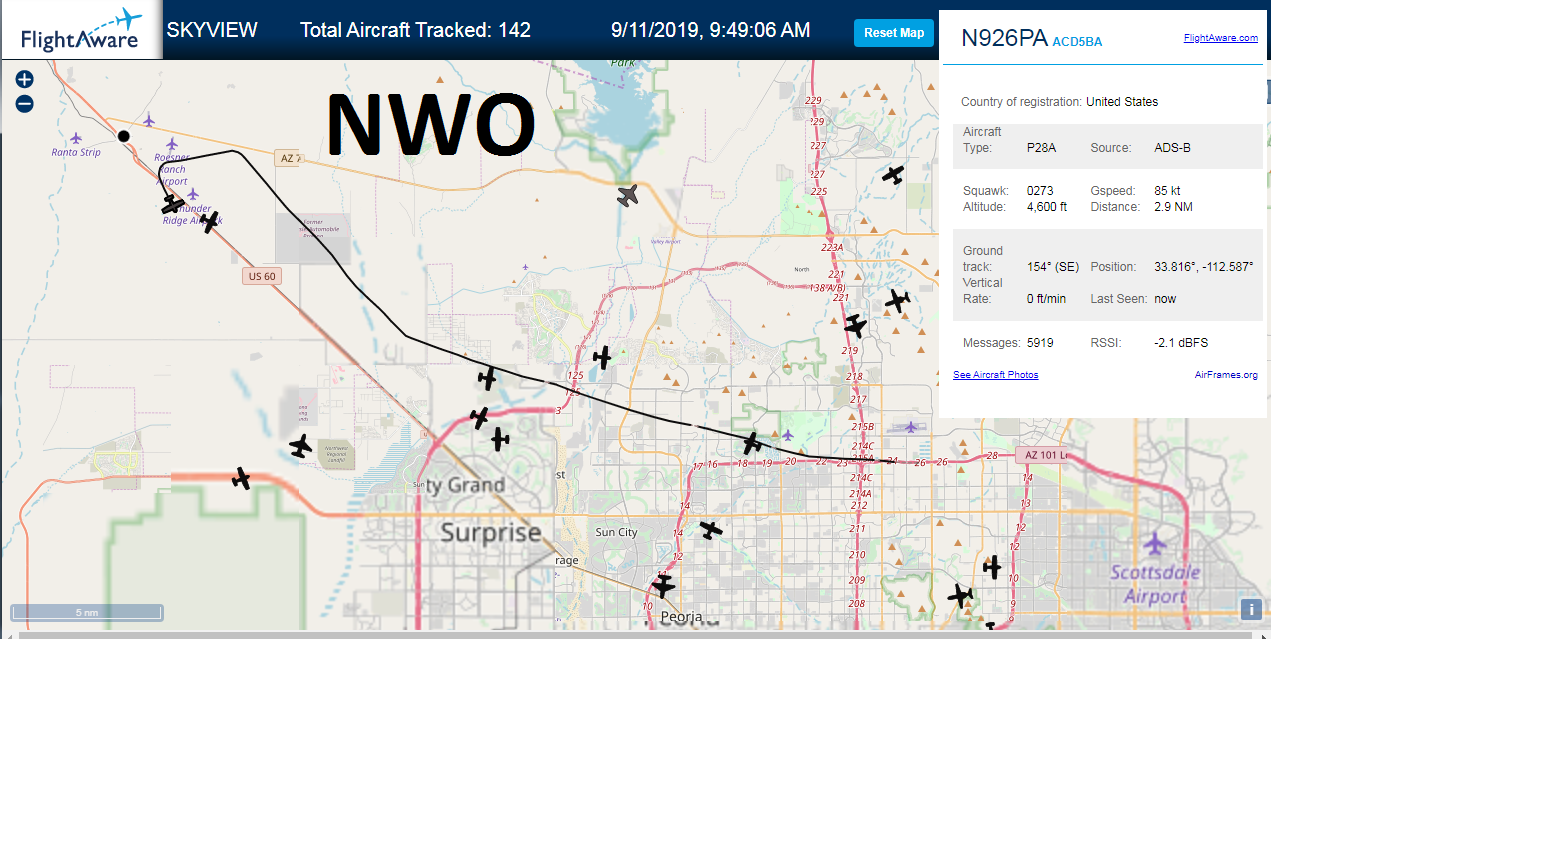The height and width of the screenshot is (862, 1548).
Task: Select the aircraft right of Sun City label
Action: tap(710, 529)
